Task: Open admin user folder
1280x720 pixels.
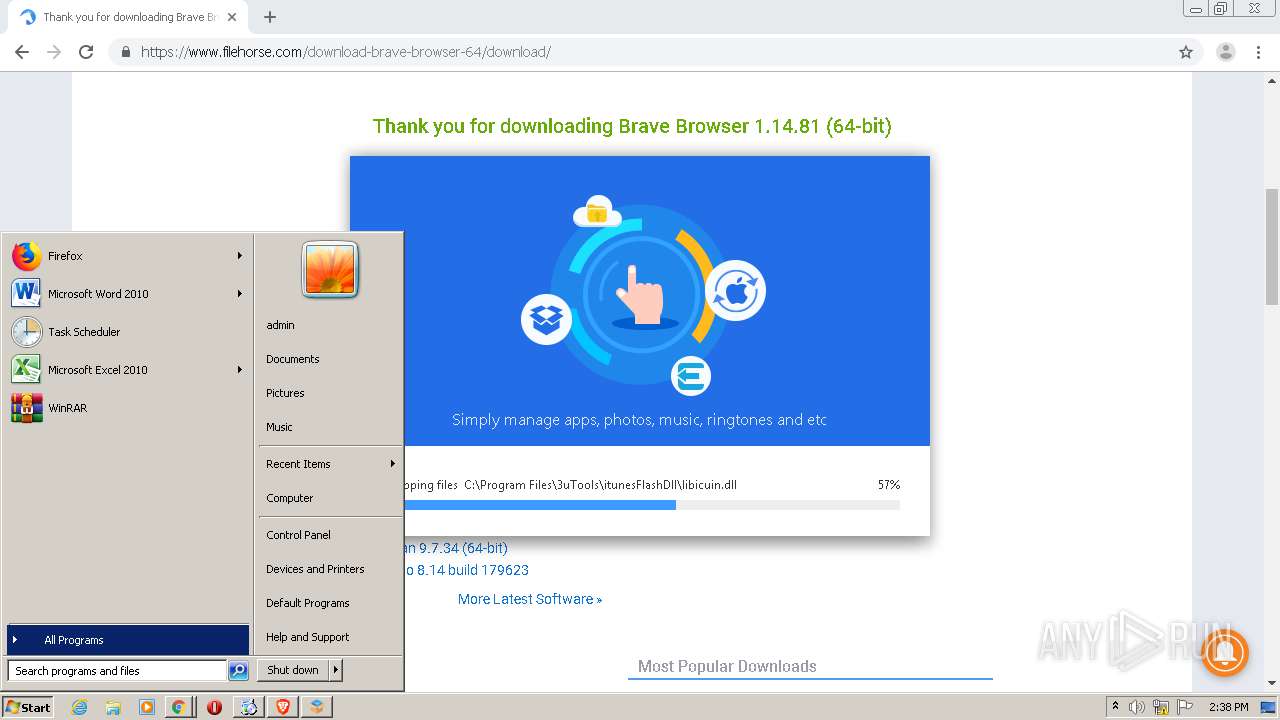Action: click(280, 325)
